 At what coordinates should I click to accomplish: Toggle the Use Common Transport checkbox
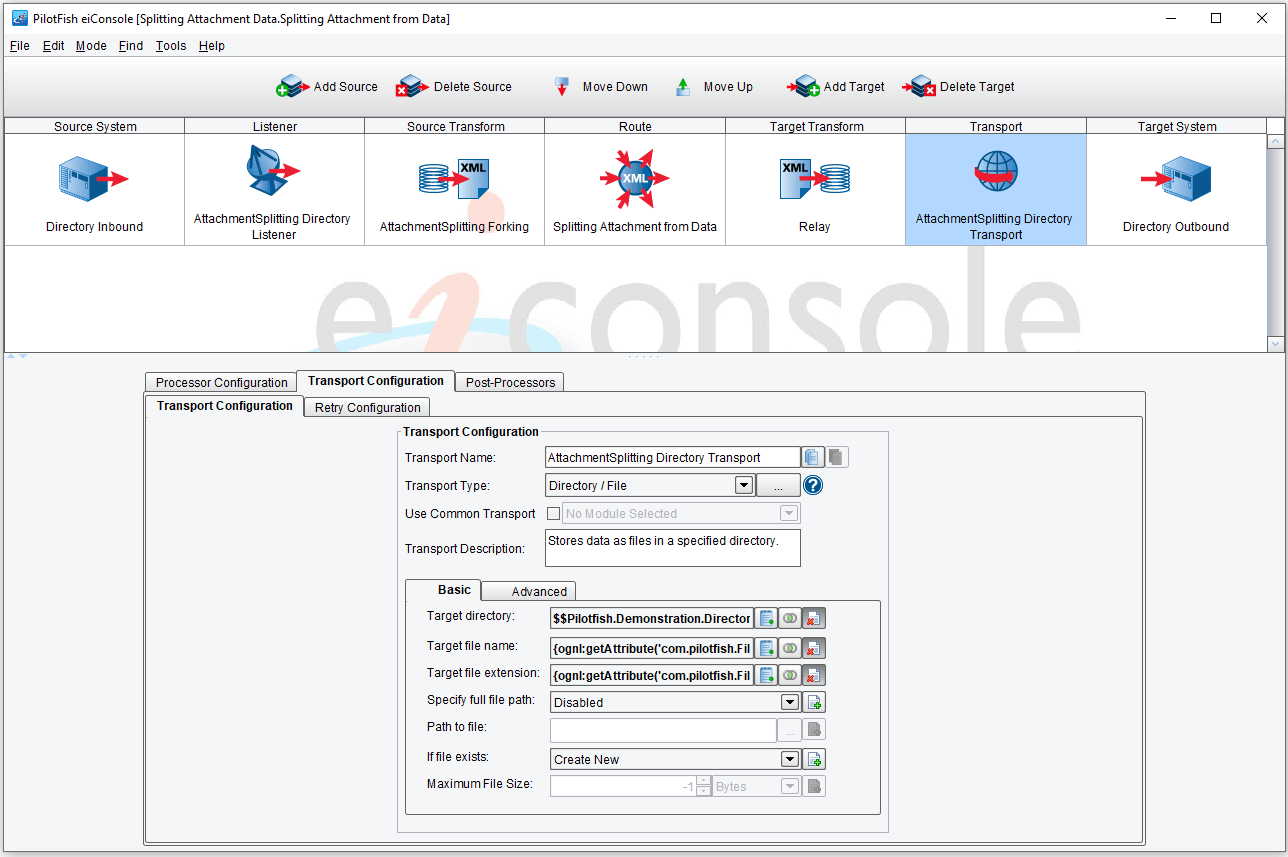(553, 513)
